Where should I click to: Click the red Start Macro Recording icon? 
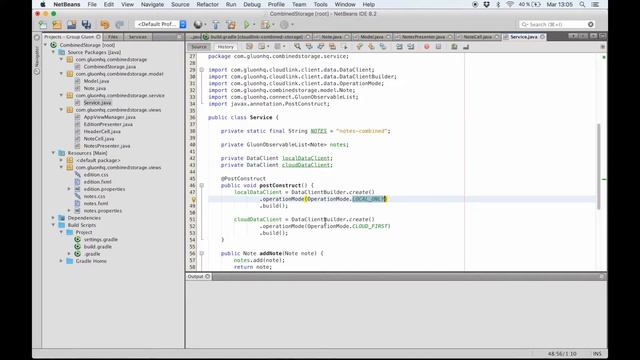point(427,47)
